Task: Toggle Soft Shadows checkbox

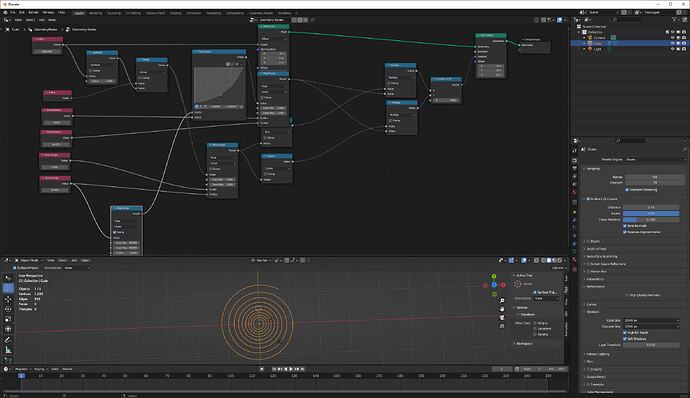Action: pos(624,339)
